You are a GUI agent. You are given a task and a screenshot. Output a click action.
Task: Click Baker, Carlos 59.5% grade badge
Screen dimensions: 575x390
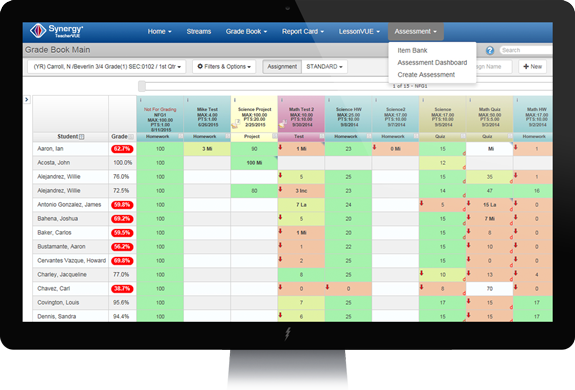coord(122,233)
